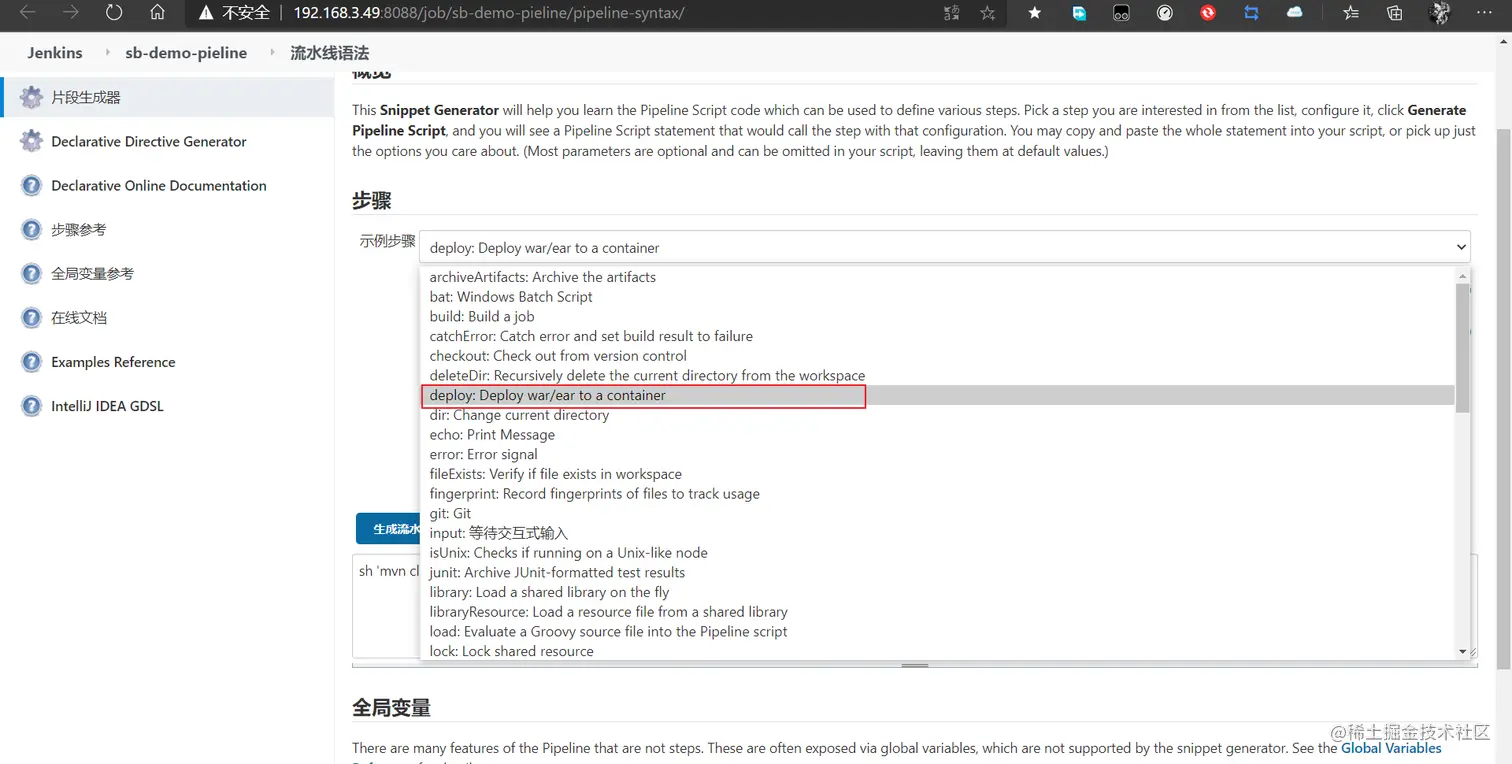The width and height of the screenshot is (1512, 764).
Task: Click the gear icon beside 片段生成器
Action: point(32,97)
